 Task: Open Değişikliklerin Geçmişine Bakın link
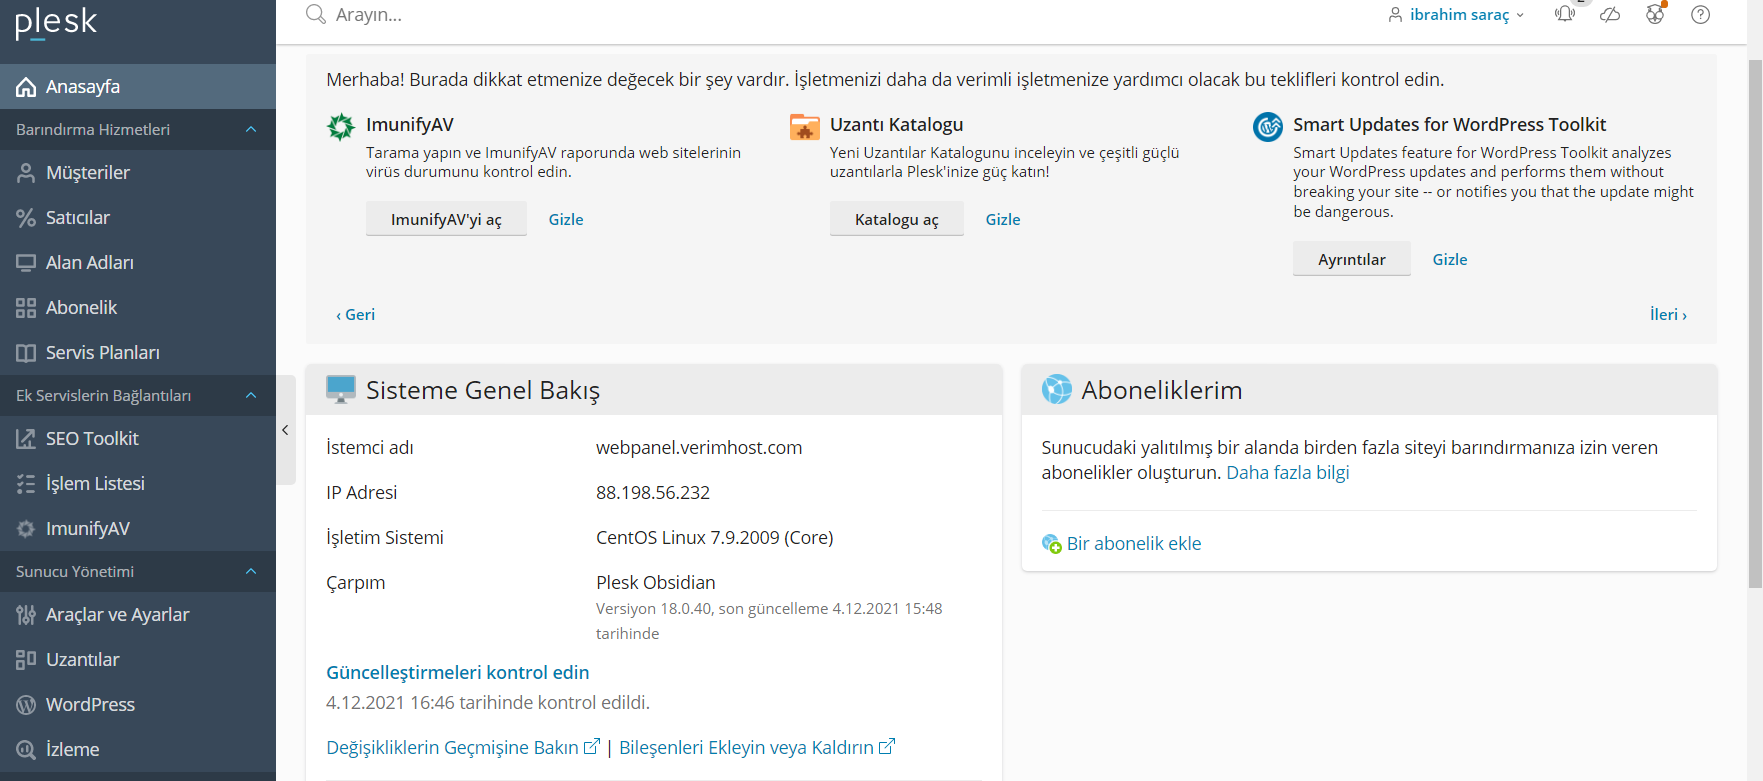click(x=452, y=748)
